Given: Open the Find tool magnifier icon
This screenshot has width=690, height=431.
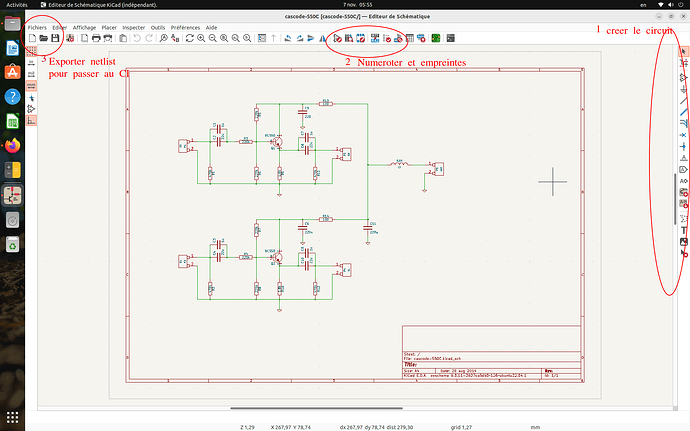Looking at the screenshot, I should (x=163, y=38).
